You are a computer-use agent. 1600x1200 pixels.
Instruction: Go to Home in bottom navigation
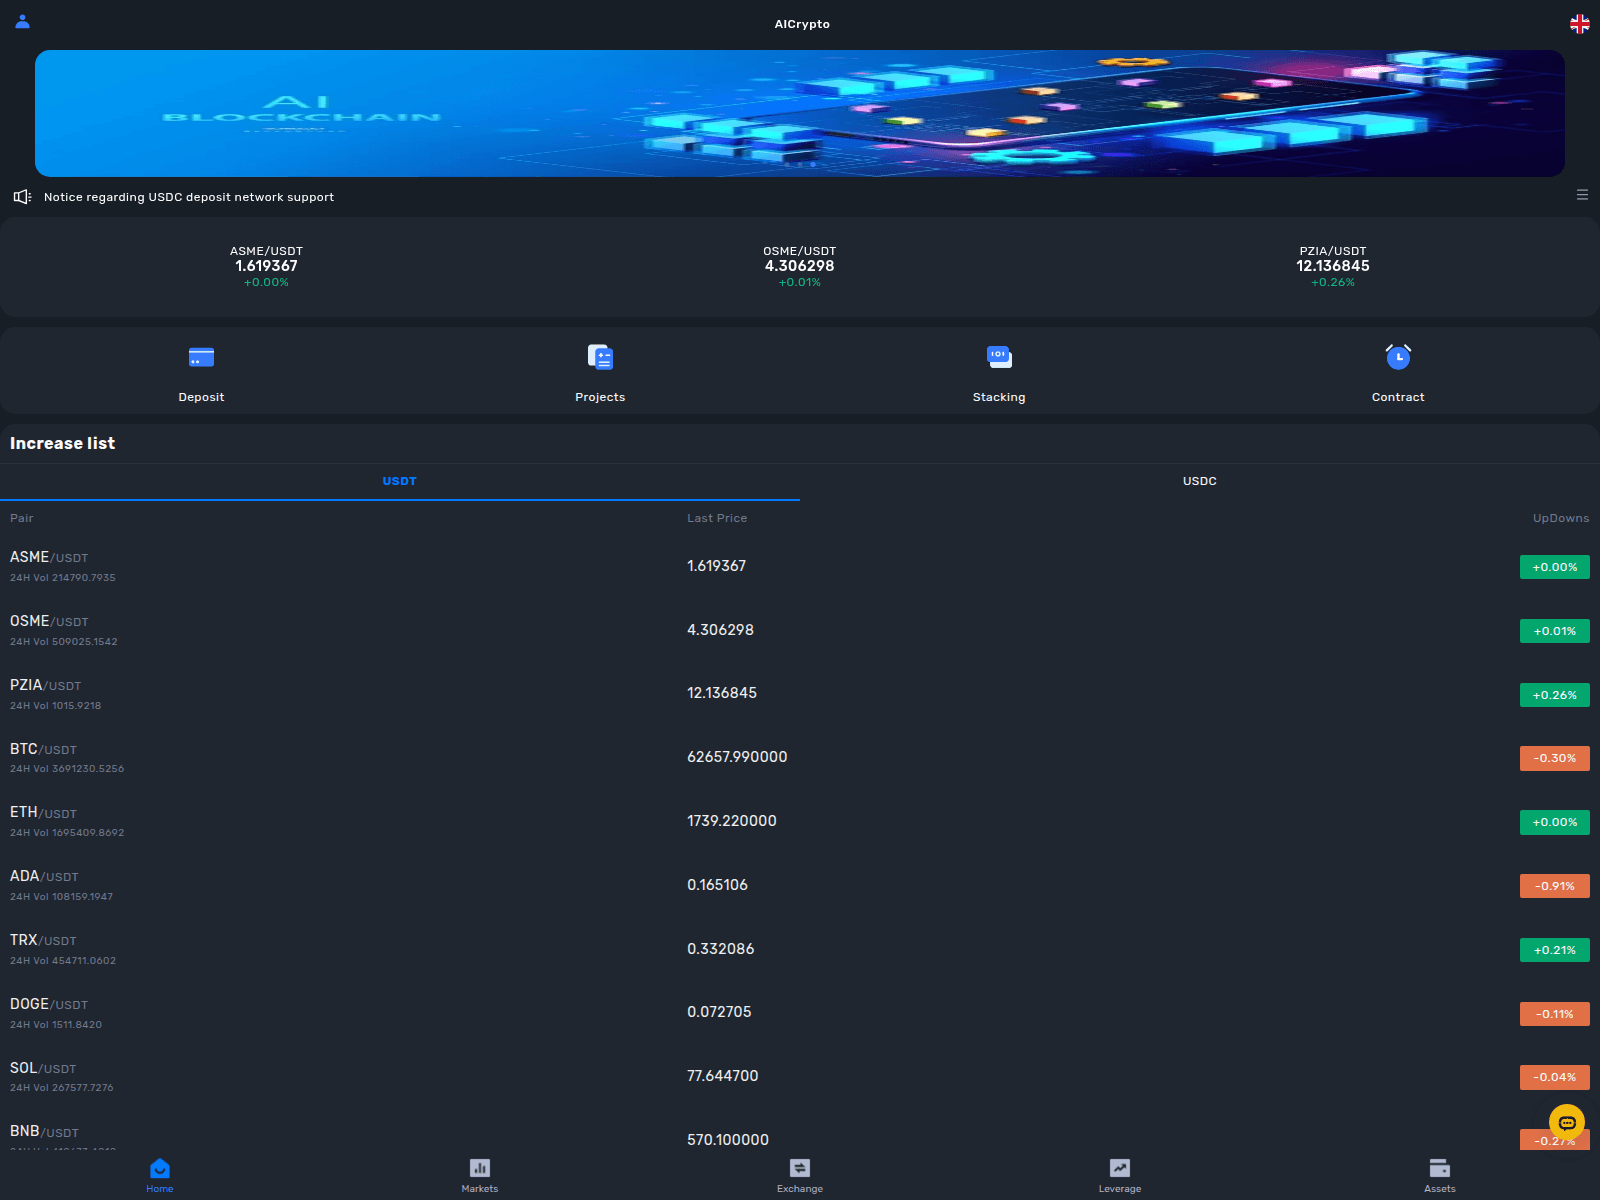pos(160,1175)
